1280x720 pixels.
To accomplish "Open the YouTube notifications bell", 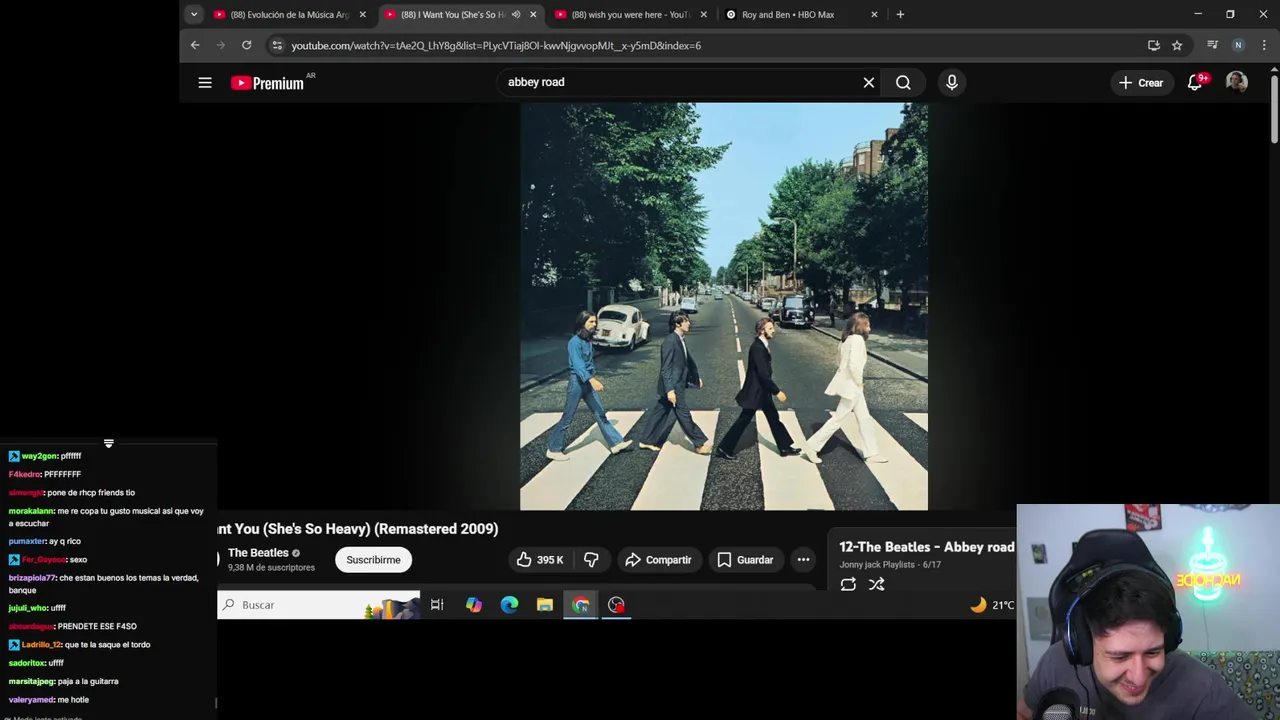I will click(x=1195, y=83).
